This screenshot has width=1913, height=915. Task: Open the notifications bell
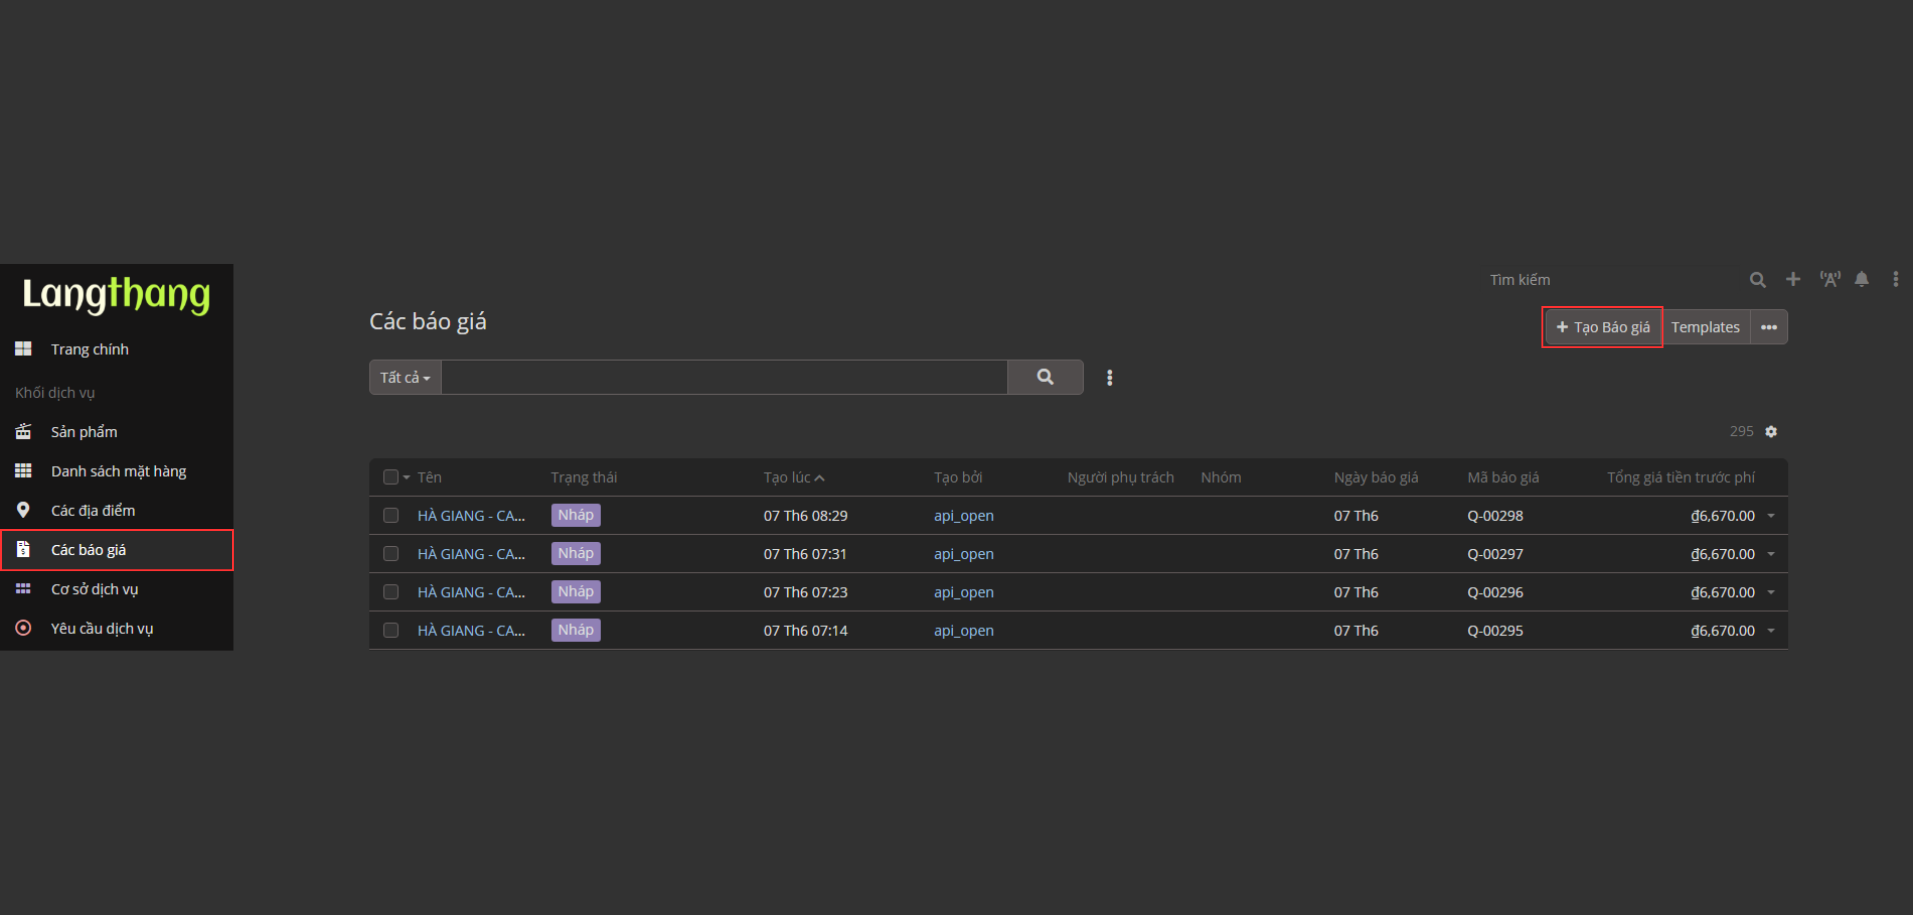(1861, 280)
